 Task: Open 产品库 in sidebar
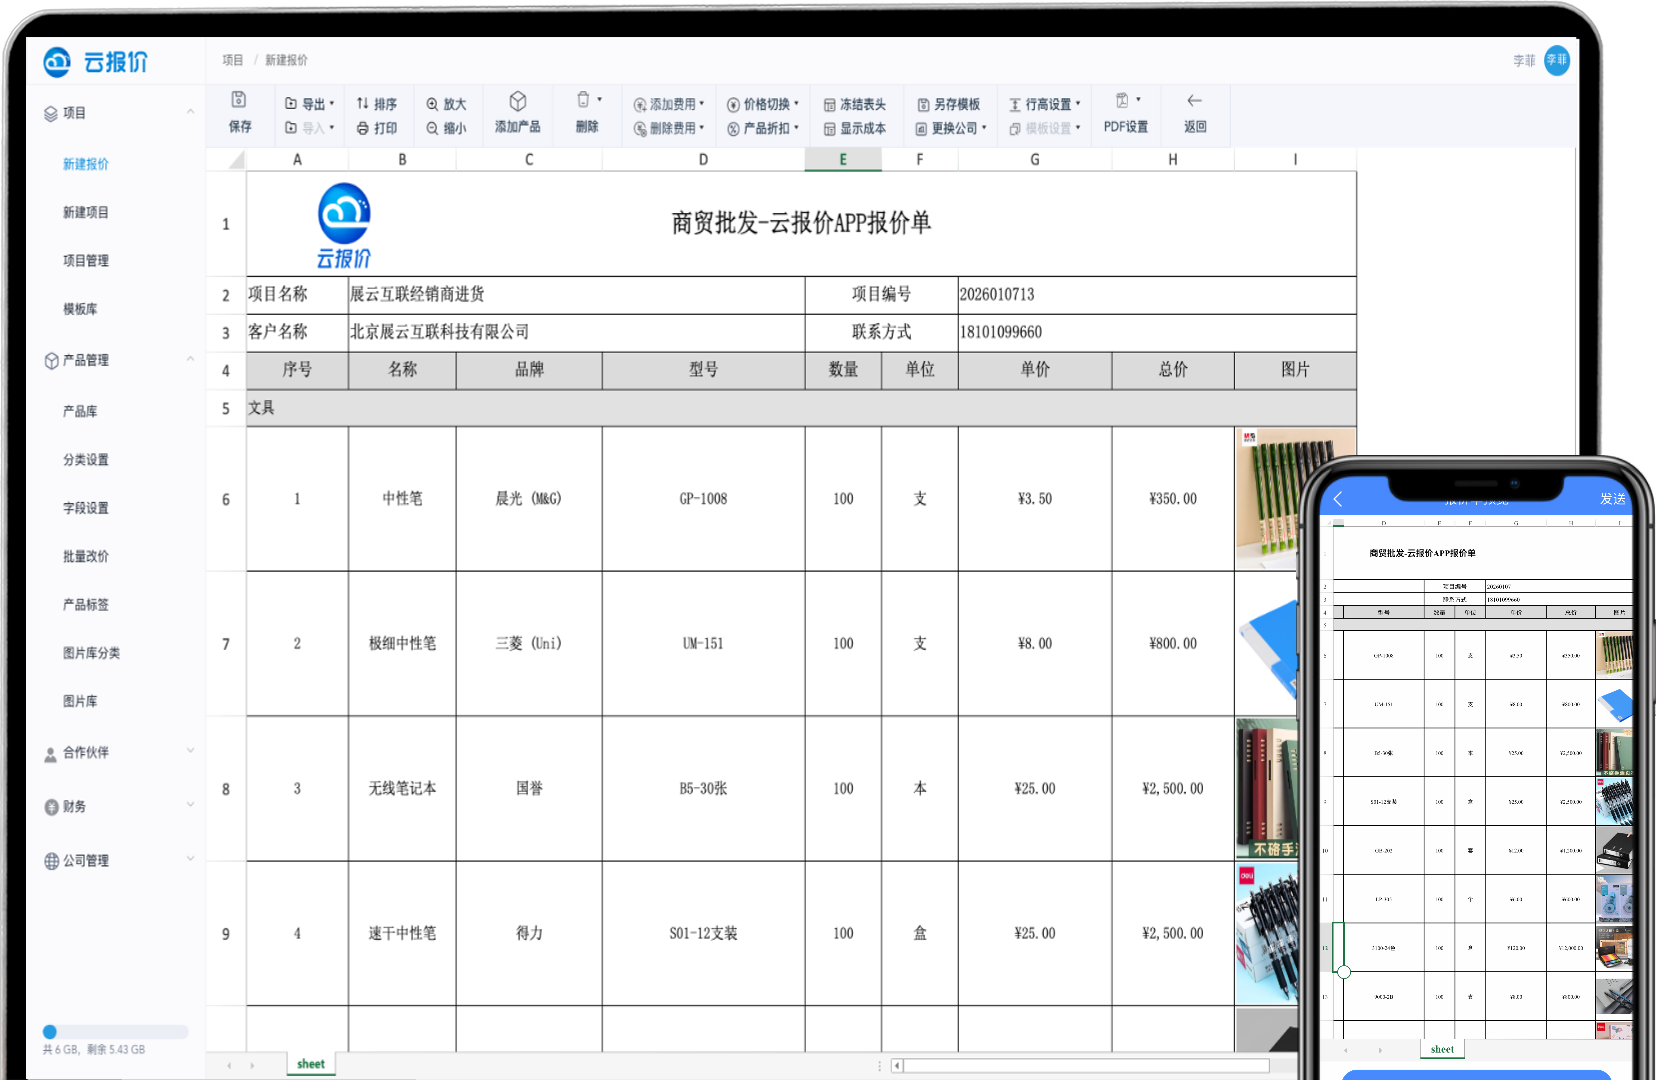point(80,411)
